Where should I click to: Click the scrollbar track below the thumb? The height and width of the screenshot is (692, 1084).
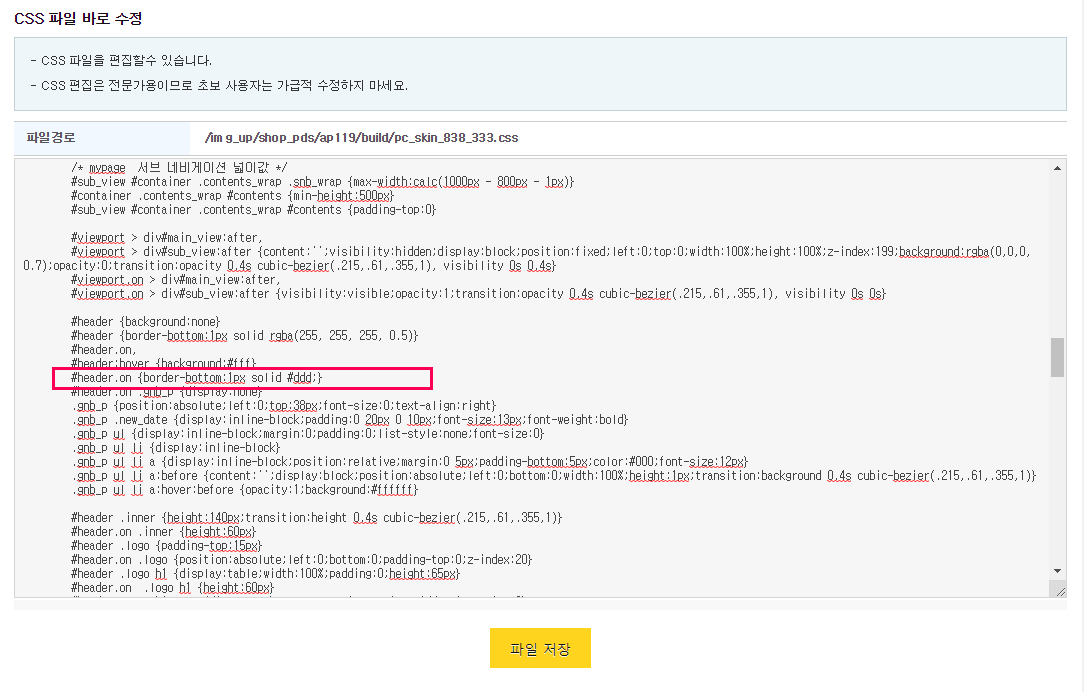click(1057, 470)
